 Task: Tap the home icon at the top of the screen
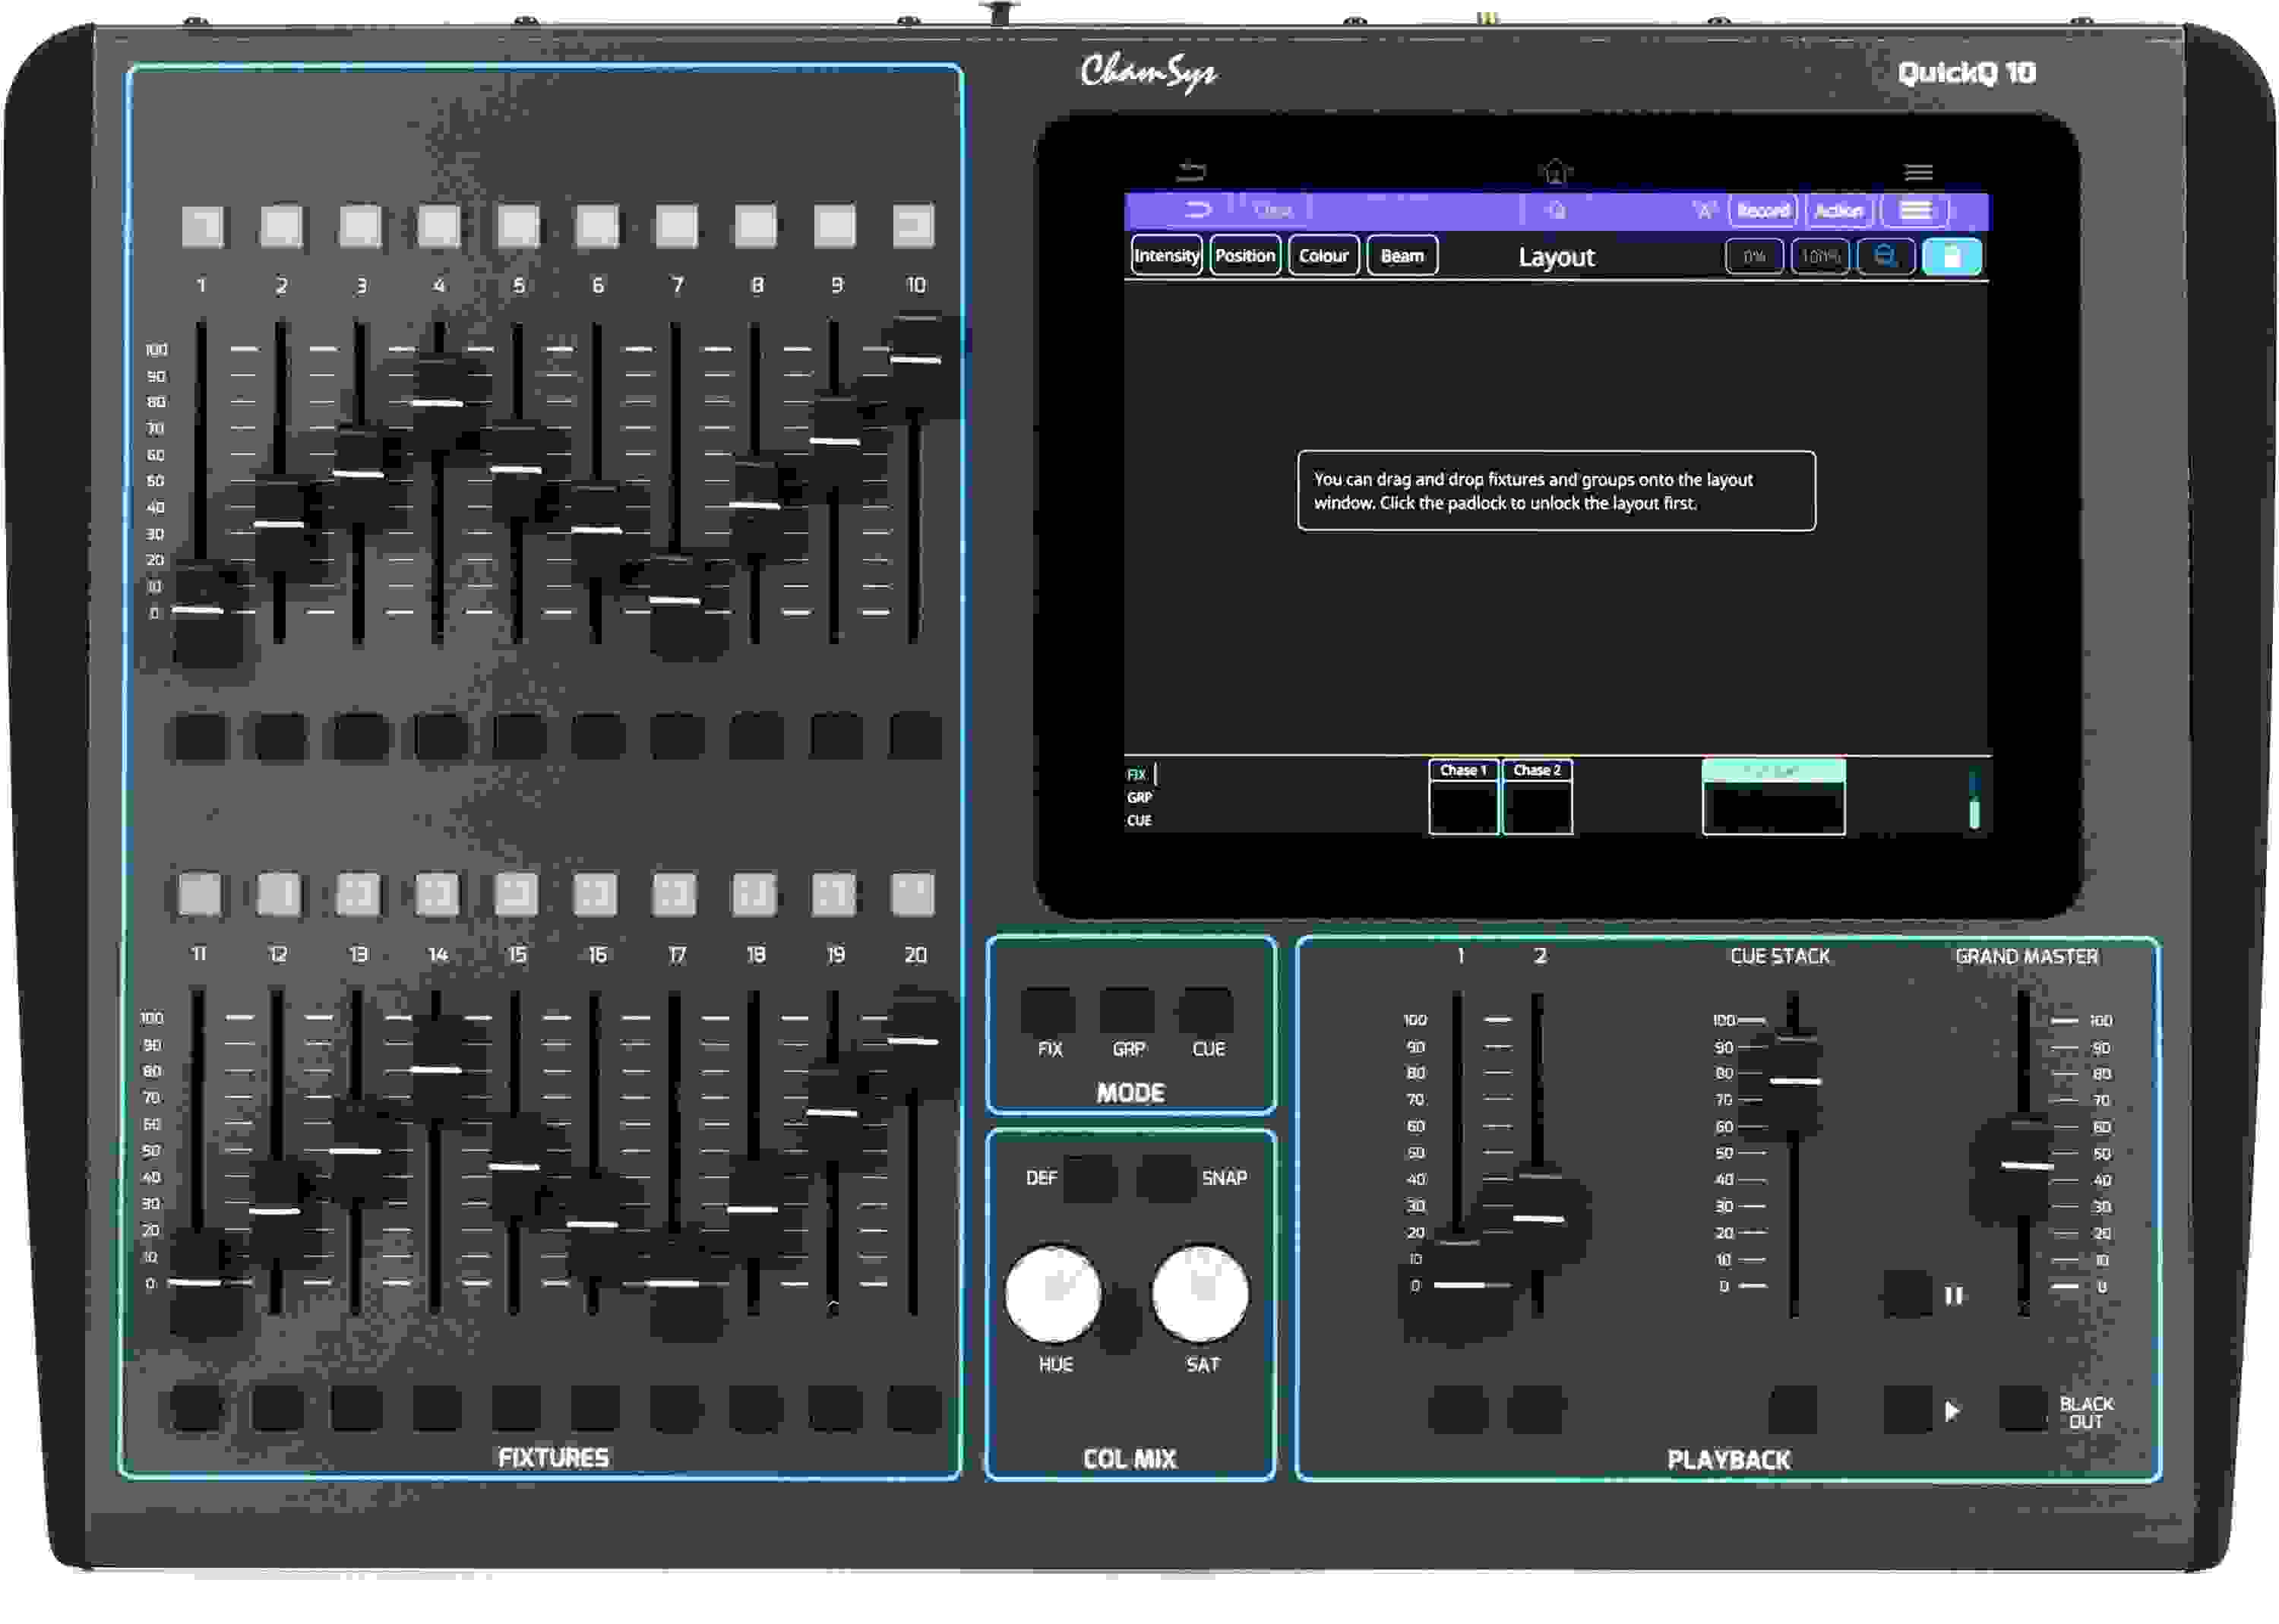1554,172
